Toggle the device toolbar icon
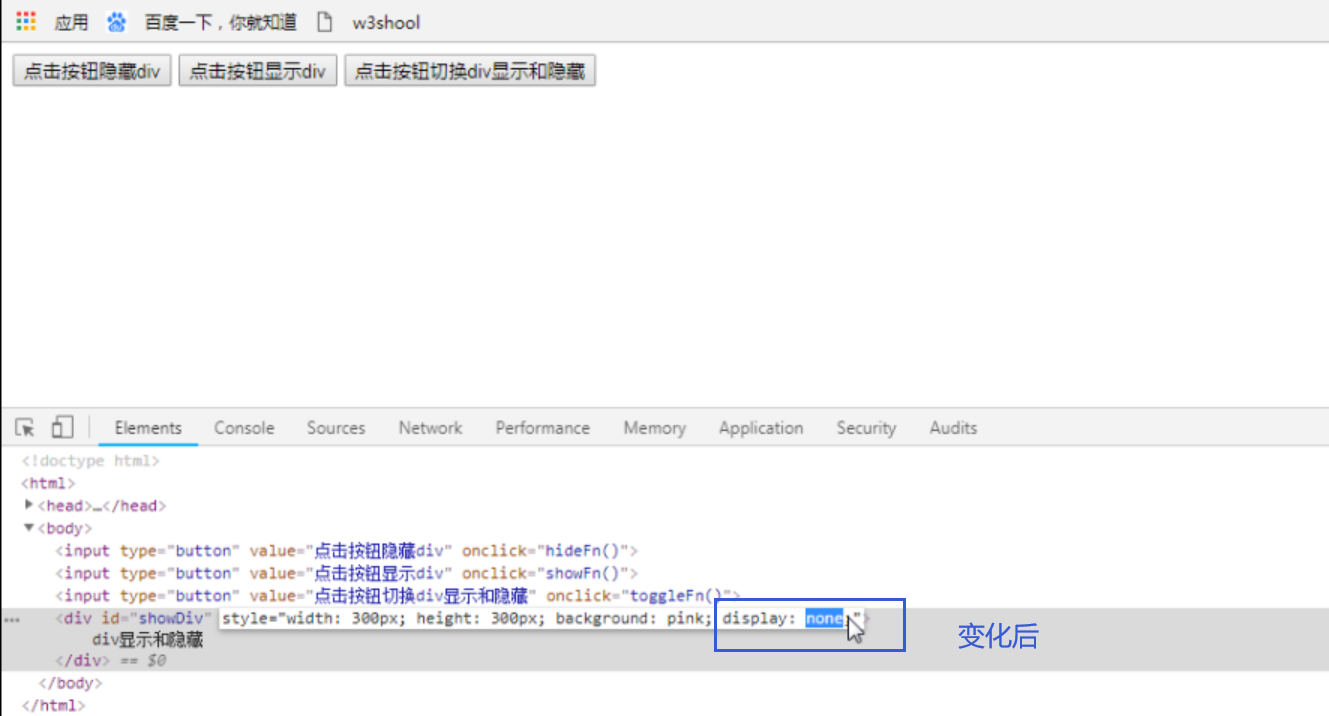Viewport: 1329px width, 716px height. (x=62, y=428)
